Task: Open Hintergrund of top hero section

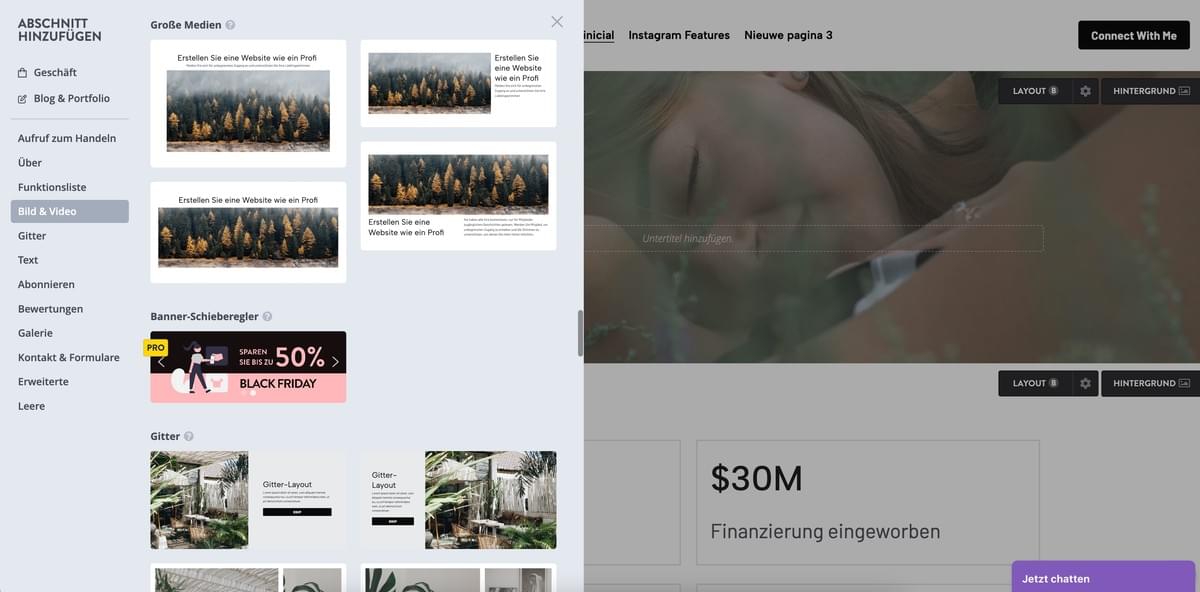Action: coord(1151,91)
